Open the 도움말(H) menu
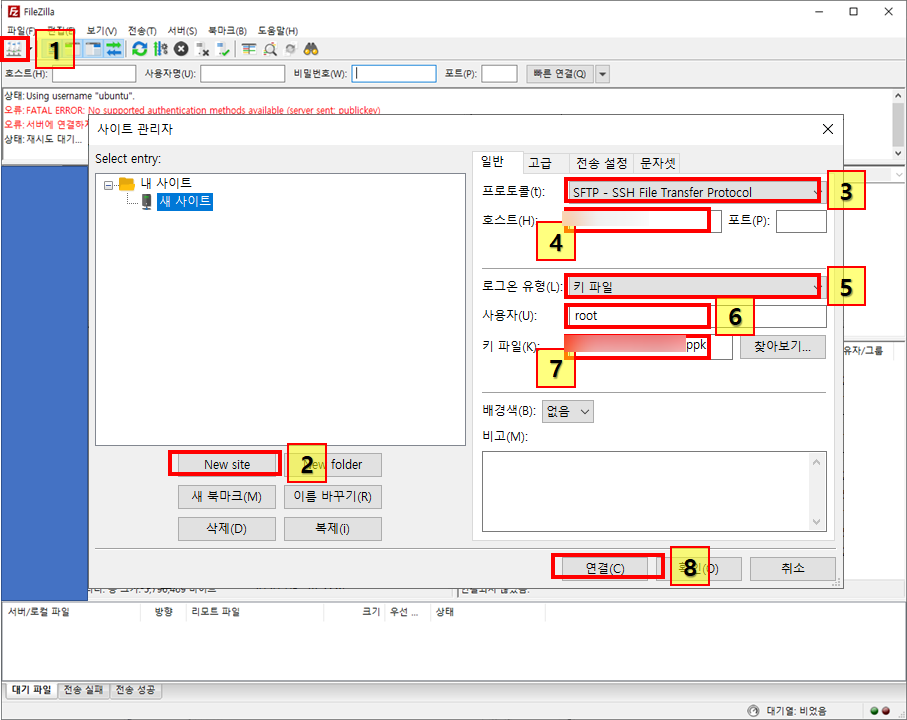The image size is (907, 720). click(x=278, y=31)
